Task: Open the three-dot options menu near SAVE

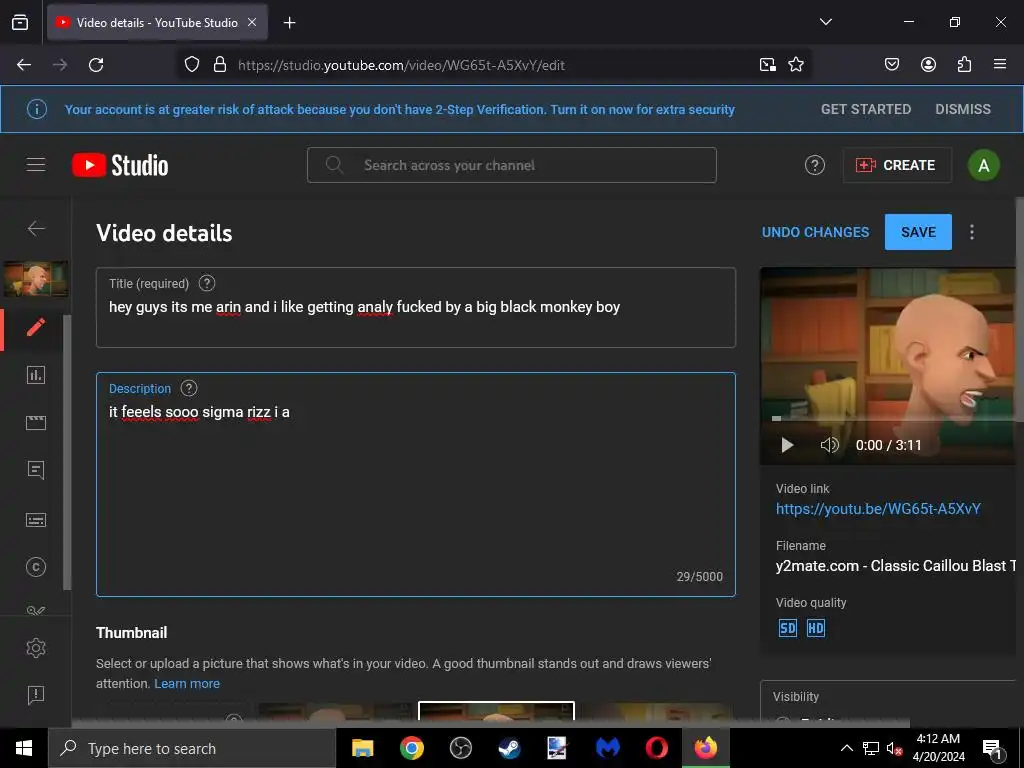Action: (x=972, y=232)
